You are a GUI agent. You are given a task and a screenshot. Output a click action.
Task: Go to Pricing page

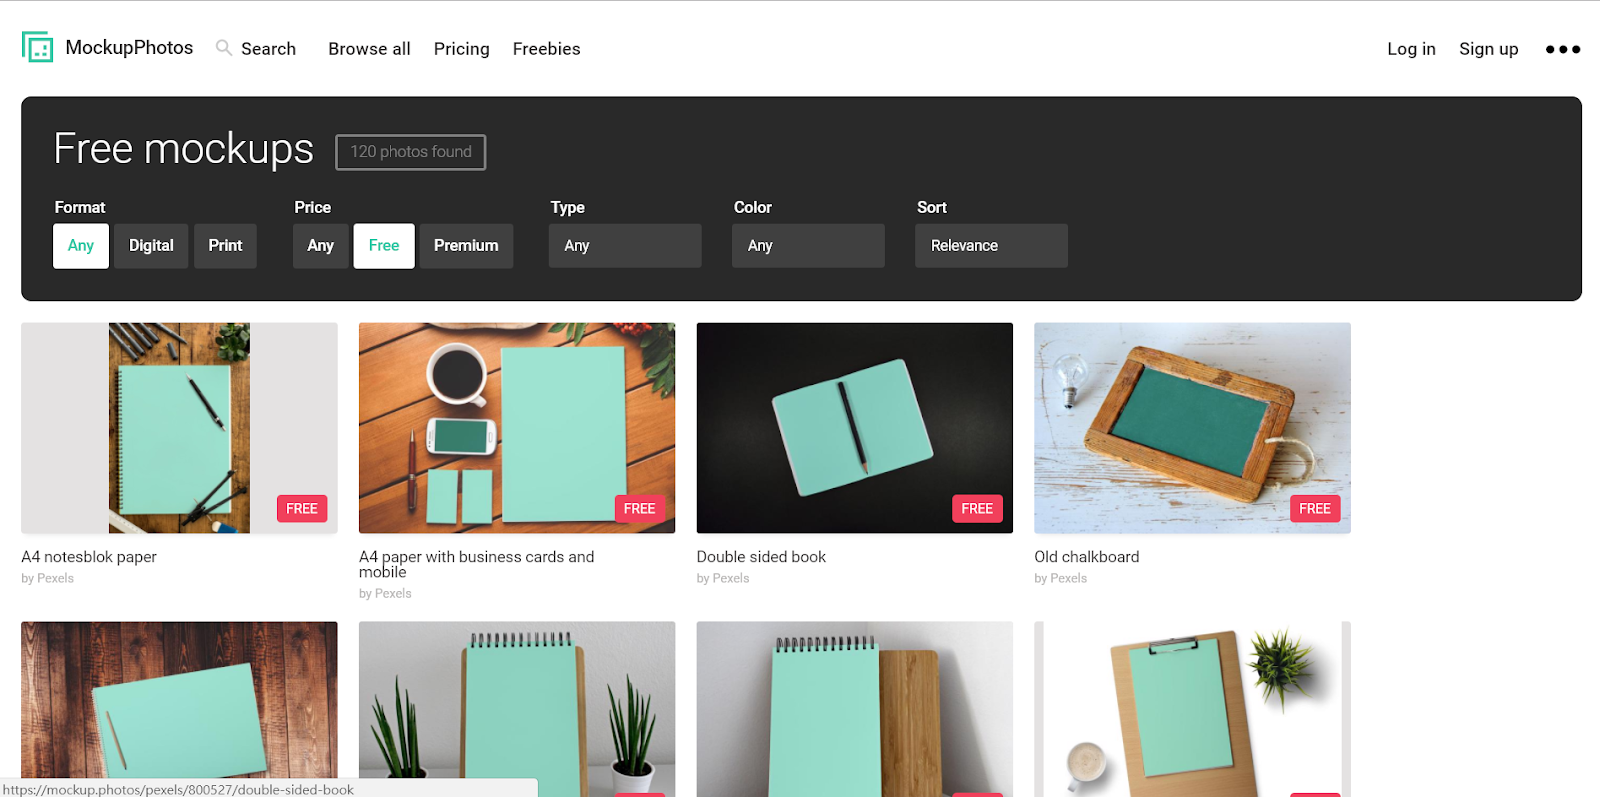(x=462, y=49)
